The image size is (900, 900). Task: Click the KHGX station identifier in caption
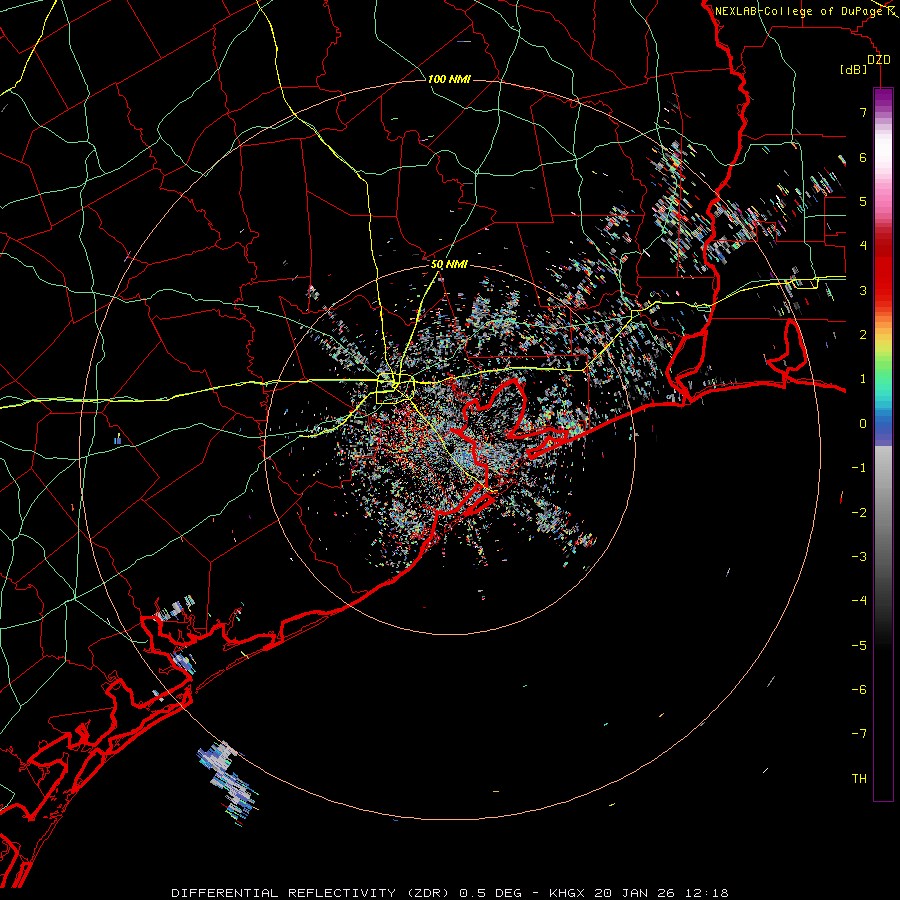pyautogui.click(x=567, y=893)
